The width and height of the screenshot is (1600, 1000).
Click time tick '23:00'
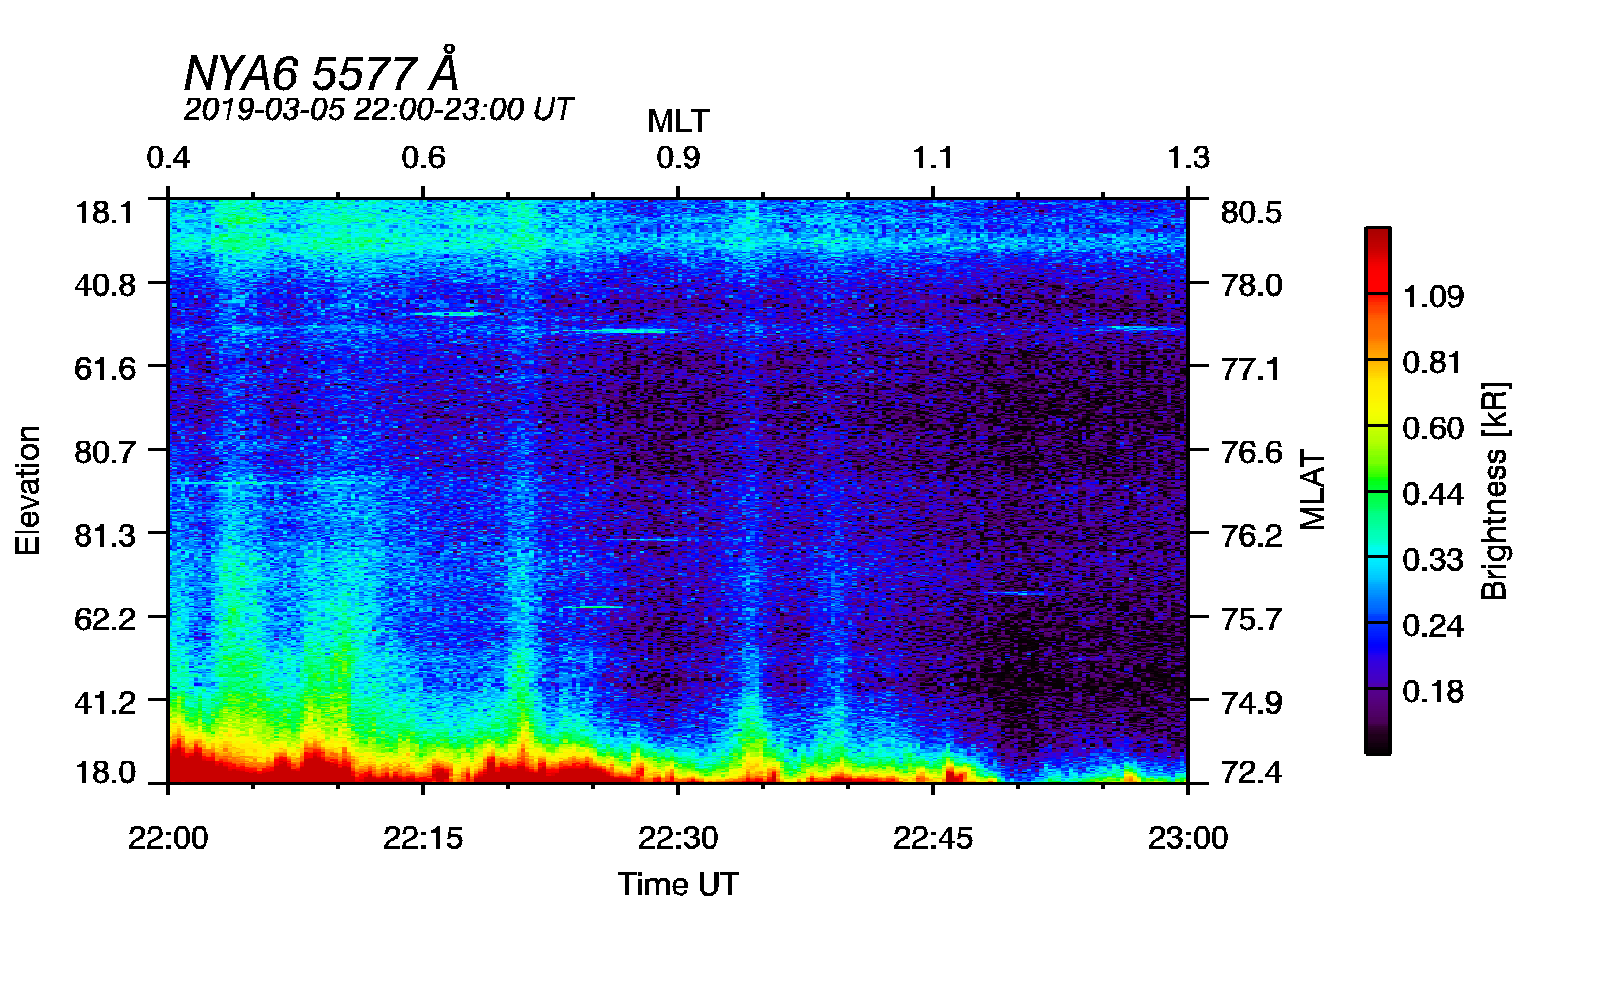(1188, 838)
